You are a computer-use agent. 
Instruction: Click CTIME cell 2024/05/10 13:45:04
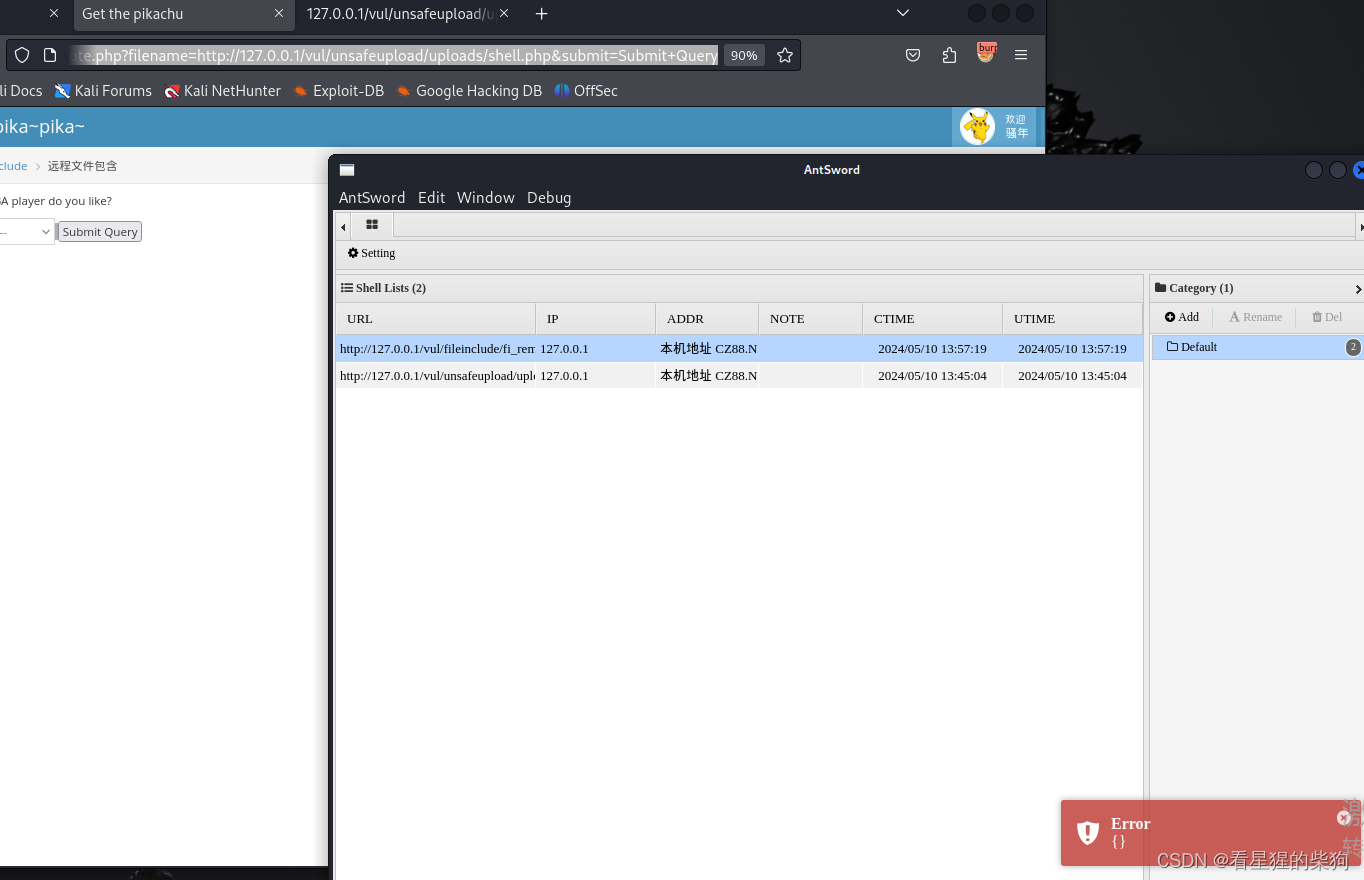click(x=932, y=376)
